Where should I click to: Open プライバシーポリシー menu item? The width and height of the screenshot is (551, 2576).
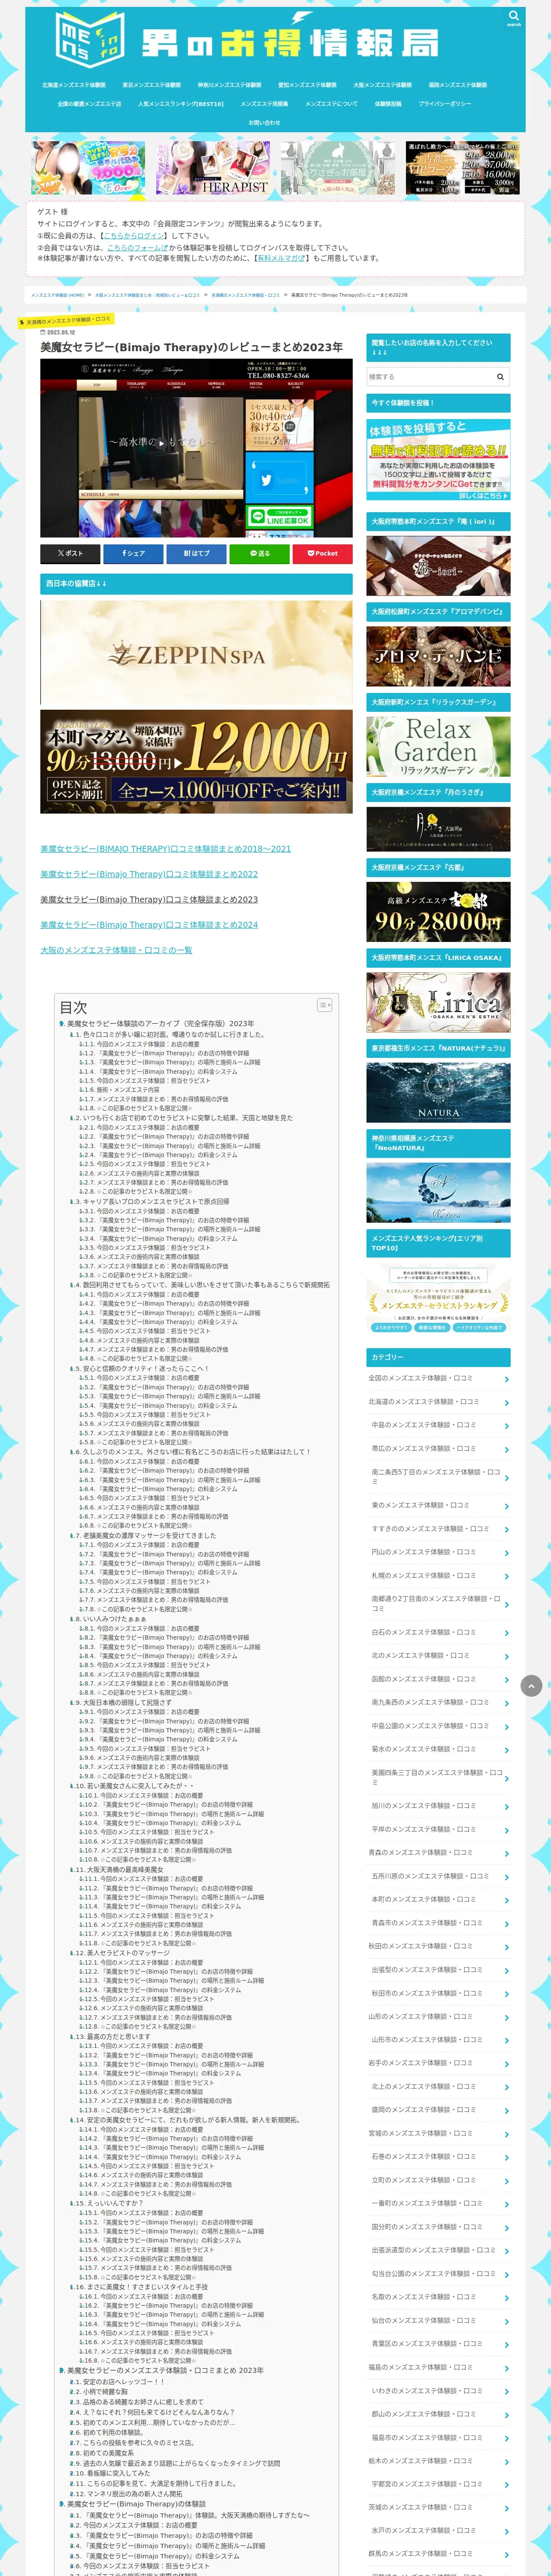point(445,104)
